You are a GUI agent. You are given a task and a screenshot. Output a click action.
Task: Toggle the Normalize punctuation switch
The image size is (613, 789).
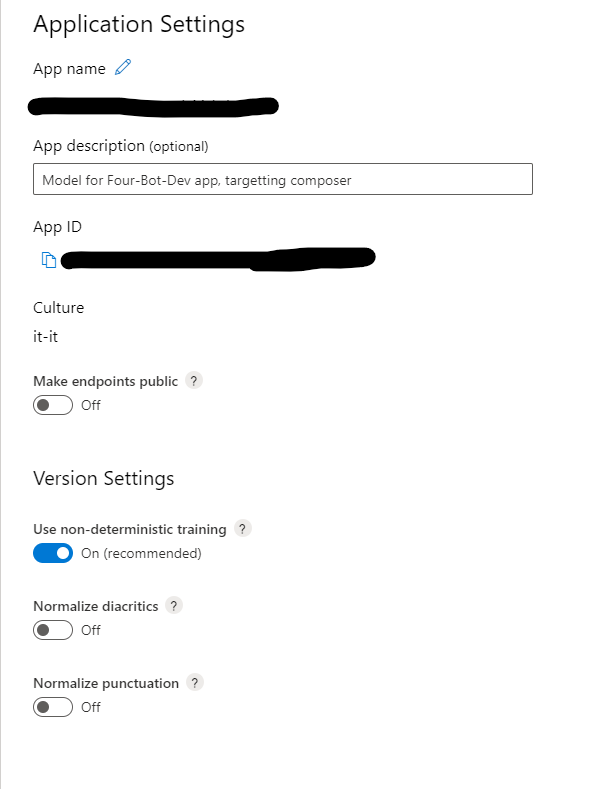click(x=53, y=707)
